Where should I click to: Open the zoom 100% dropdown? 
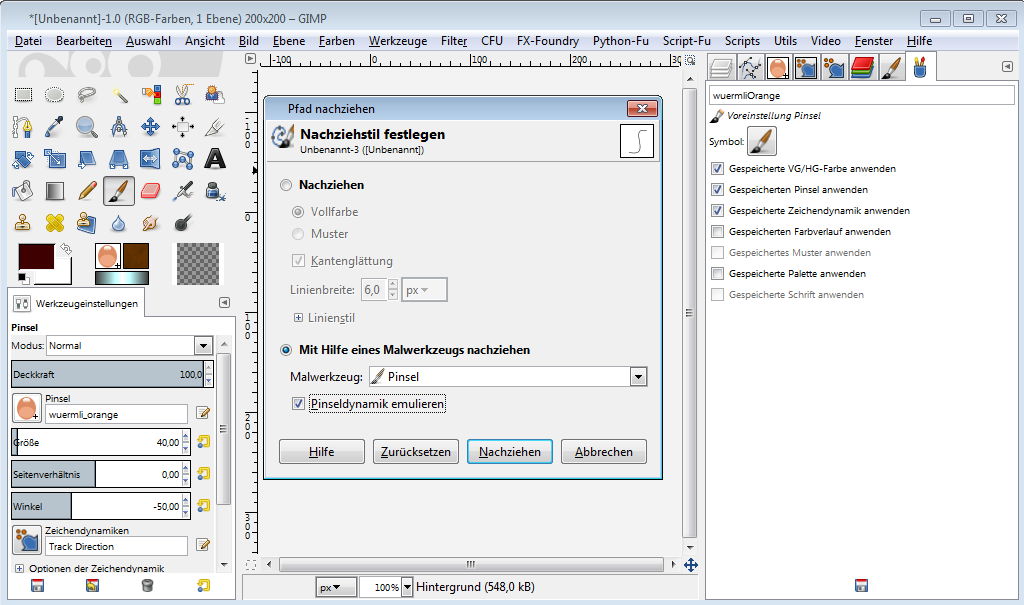[x=407, y=587]
